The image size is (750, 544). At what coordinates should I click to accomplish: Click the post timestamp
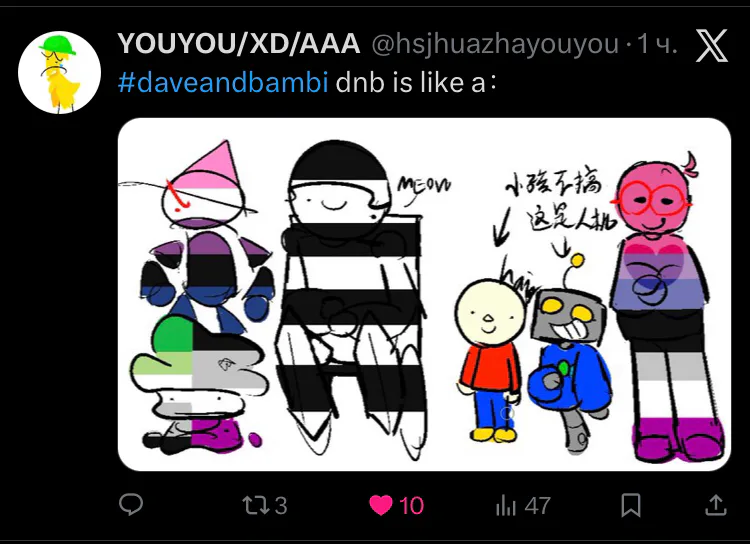tap(658, 44)
